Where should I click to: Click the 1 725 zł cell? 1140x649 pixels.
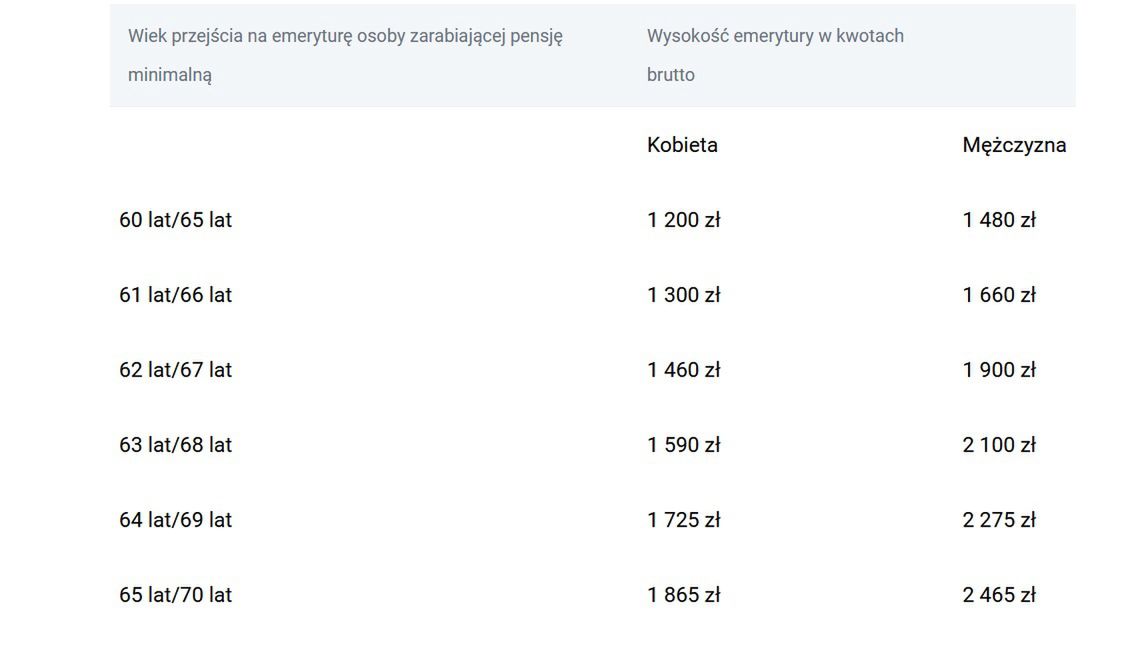point(683,520)
